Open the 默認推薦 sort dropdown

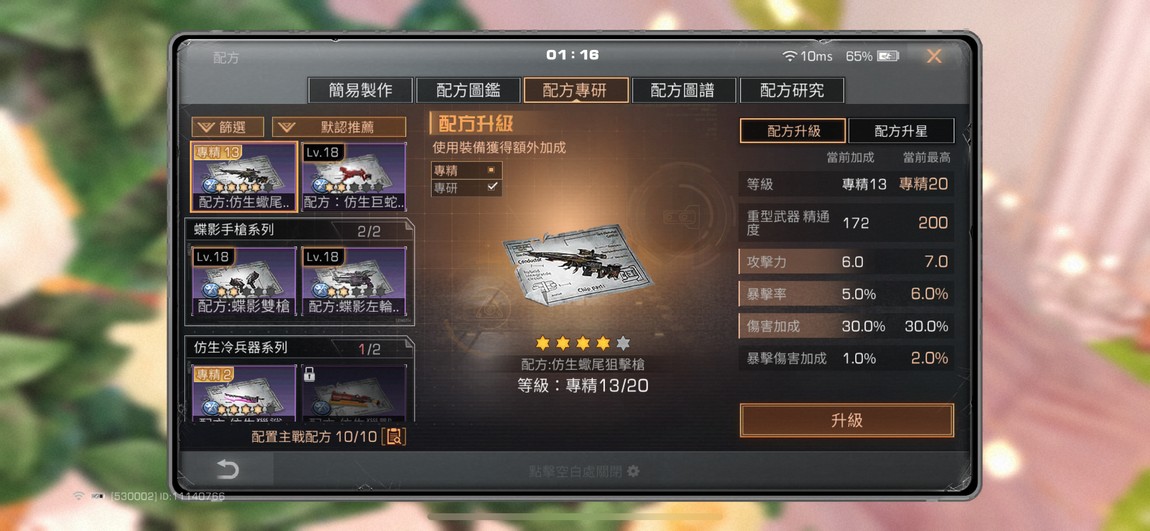[338, 128]
